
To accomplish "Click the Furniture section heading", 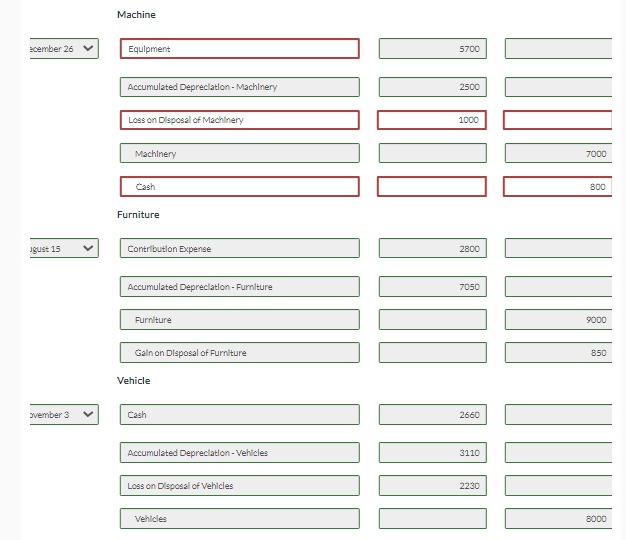I will point(138,215).
